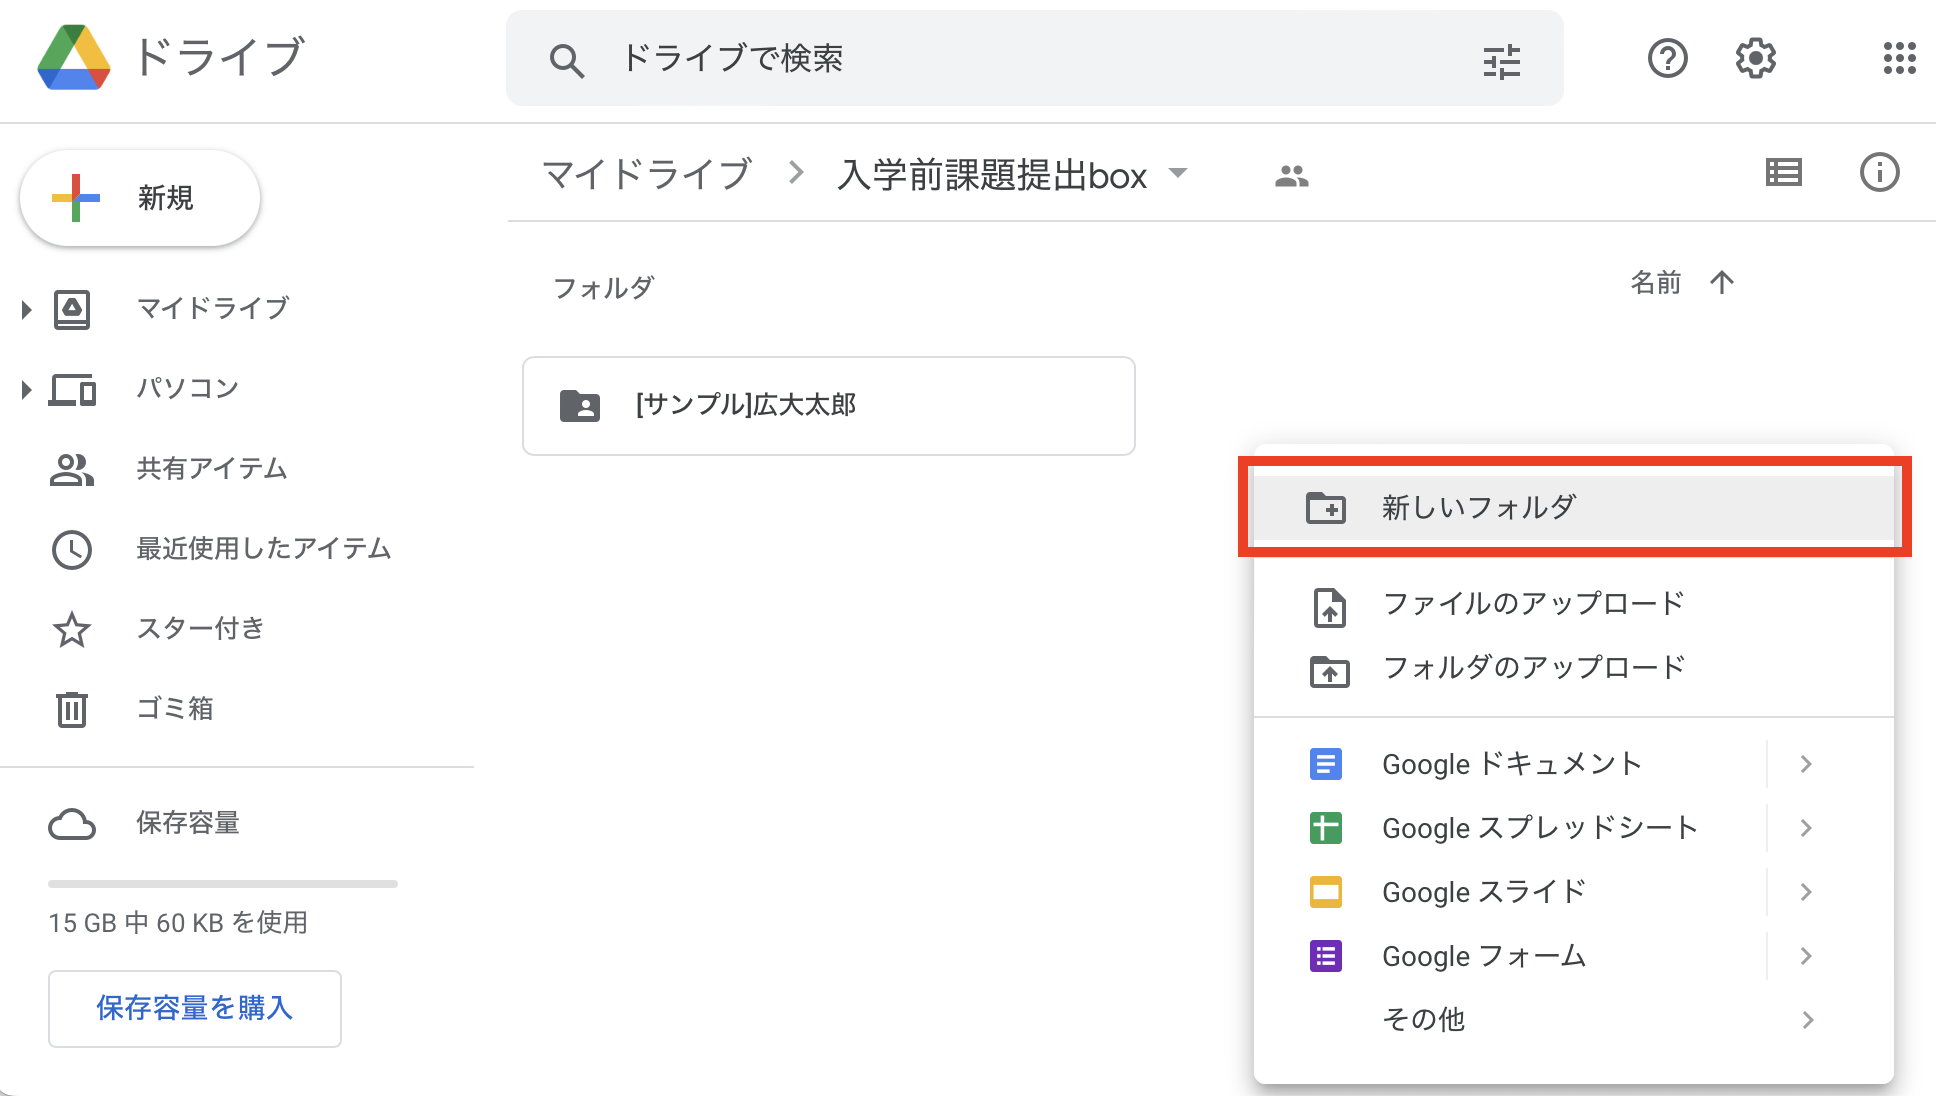Select the [サンプル]広大太郎 folder card

829,406
